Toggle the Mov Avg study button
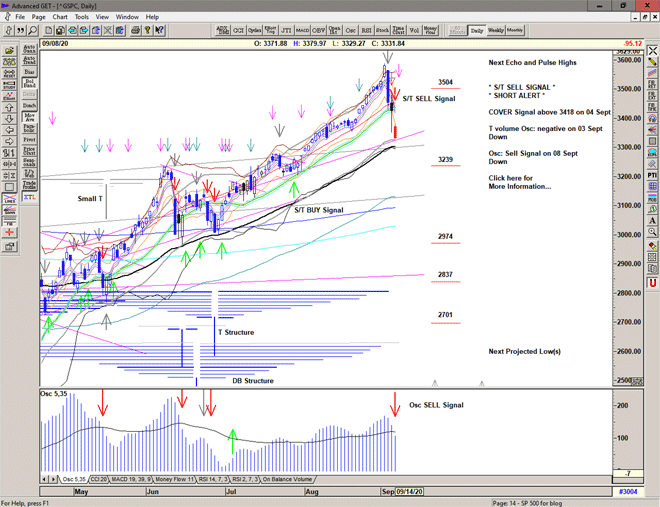Viewport: 660px width, 507px height. pyautogui.click(x=29, y=117)
